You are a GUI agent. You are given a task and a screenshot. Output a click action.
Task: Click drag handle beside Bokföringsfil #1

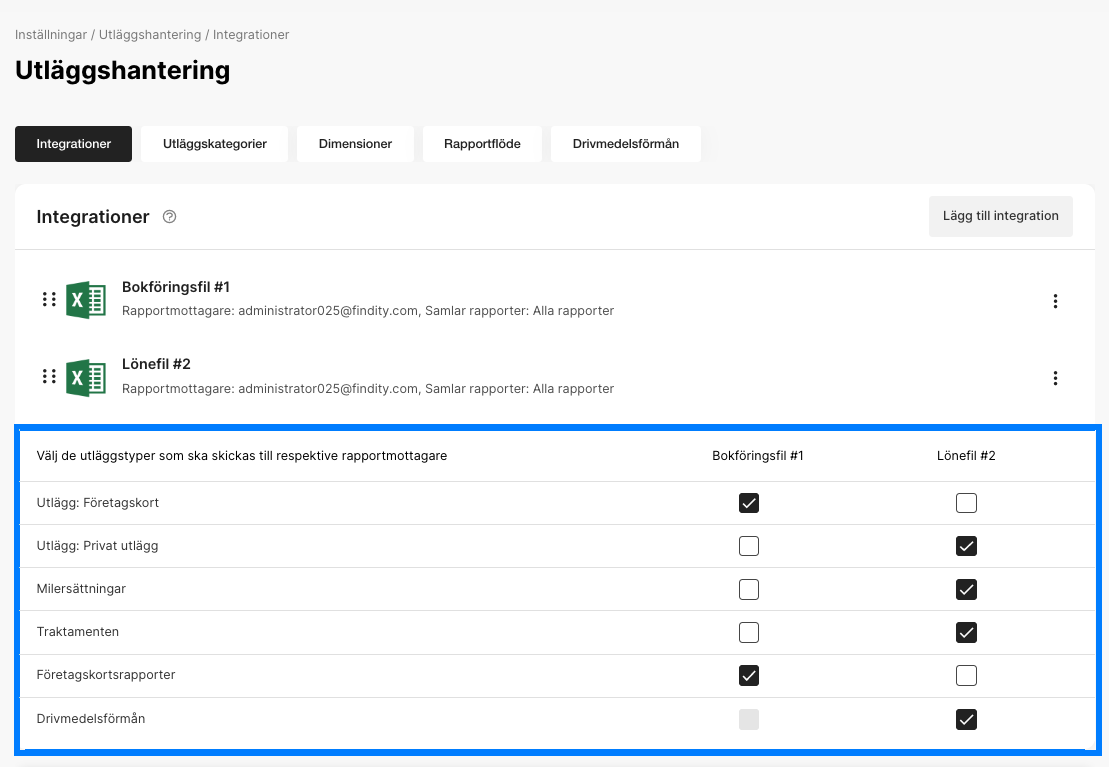[49, 300]
